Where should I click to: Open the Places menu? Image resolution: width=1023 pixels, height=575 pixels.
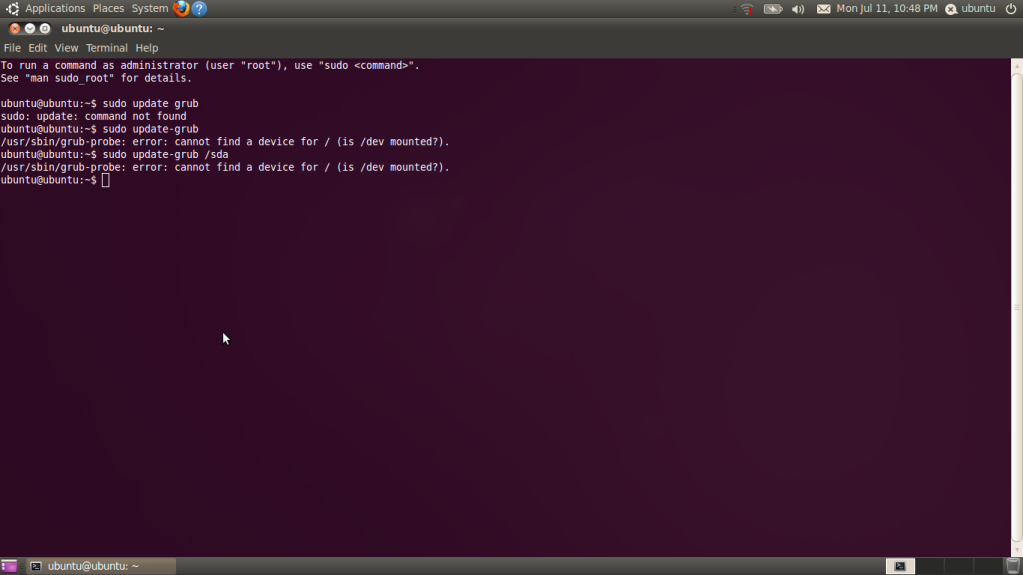point(108,8)
